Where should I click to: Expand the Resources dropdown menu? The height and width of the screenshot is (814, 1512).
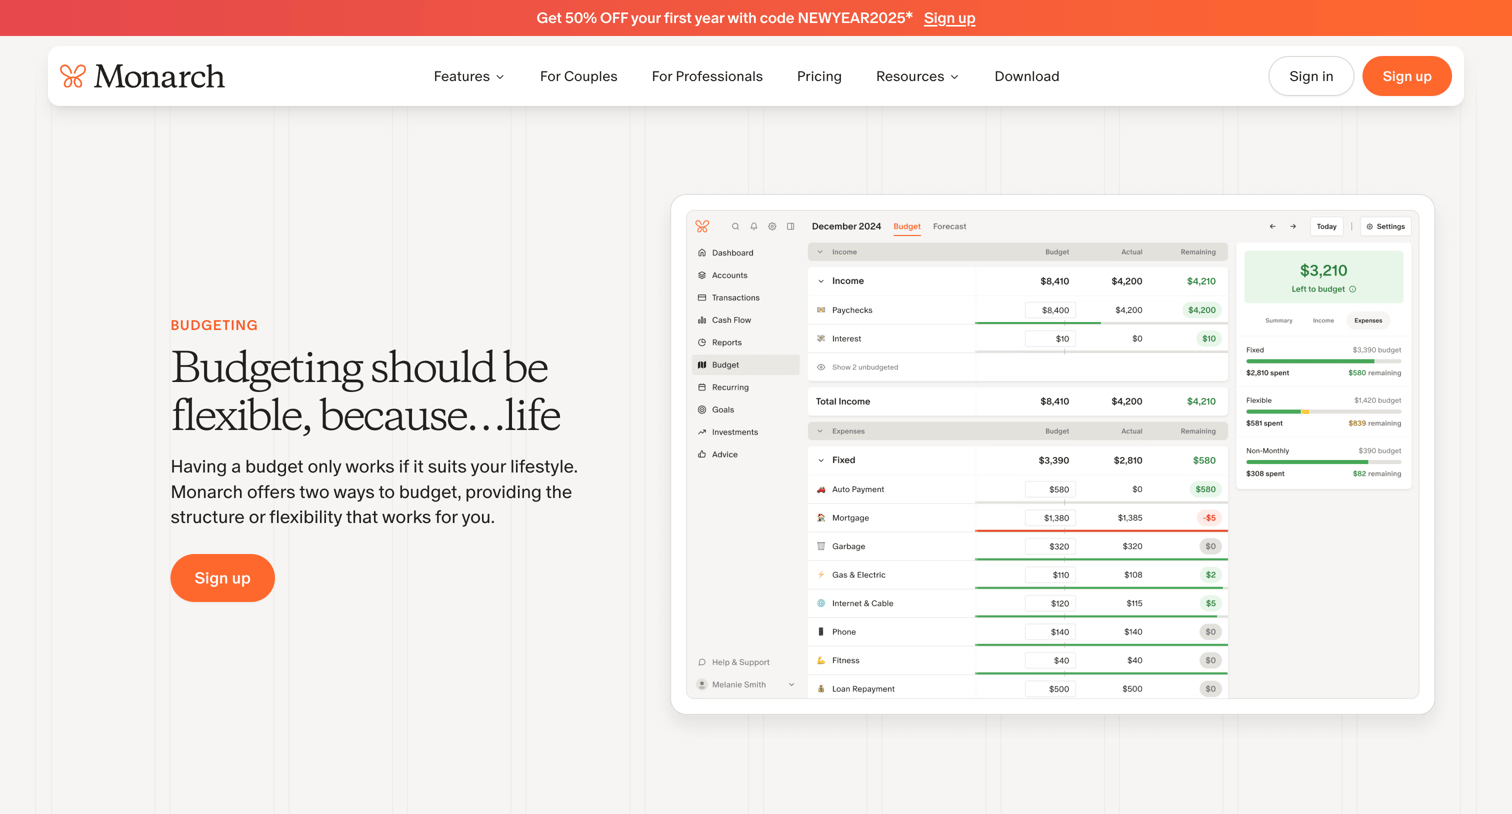(917, 76)
